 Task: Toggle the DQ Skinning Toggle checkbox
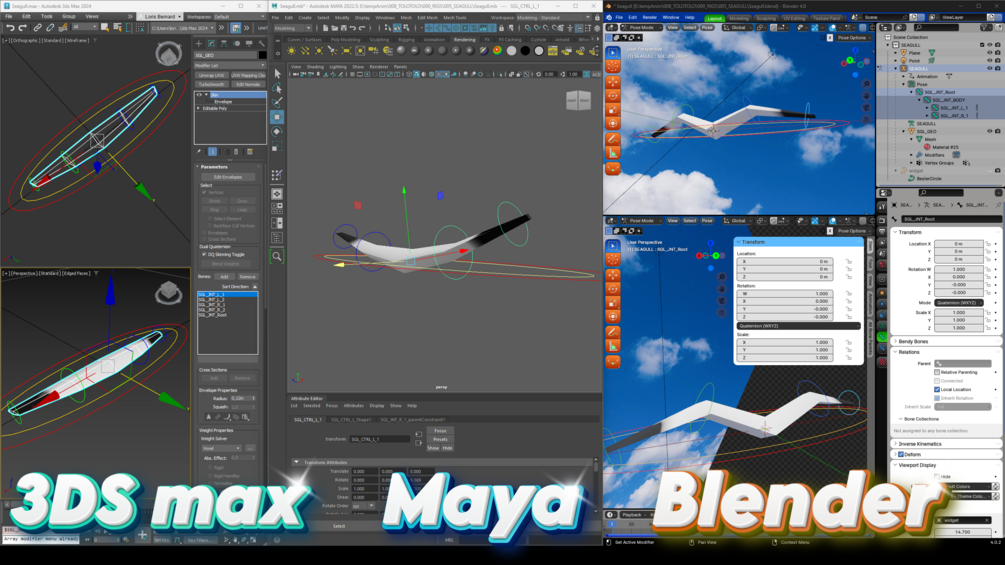[x=204, y=254]
